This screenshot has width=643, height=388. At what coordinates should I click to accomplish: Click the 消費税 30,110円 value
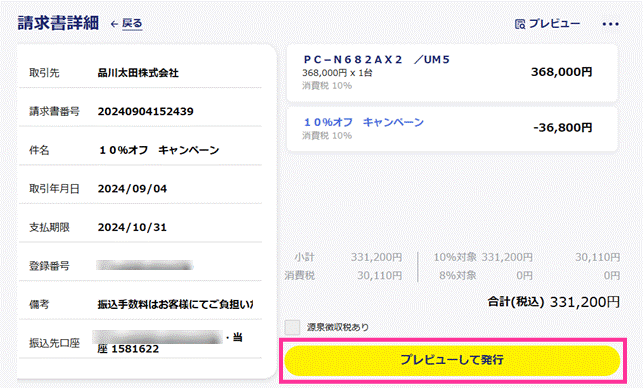tap(379, 276)
